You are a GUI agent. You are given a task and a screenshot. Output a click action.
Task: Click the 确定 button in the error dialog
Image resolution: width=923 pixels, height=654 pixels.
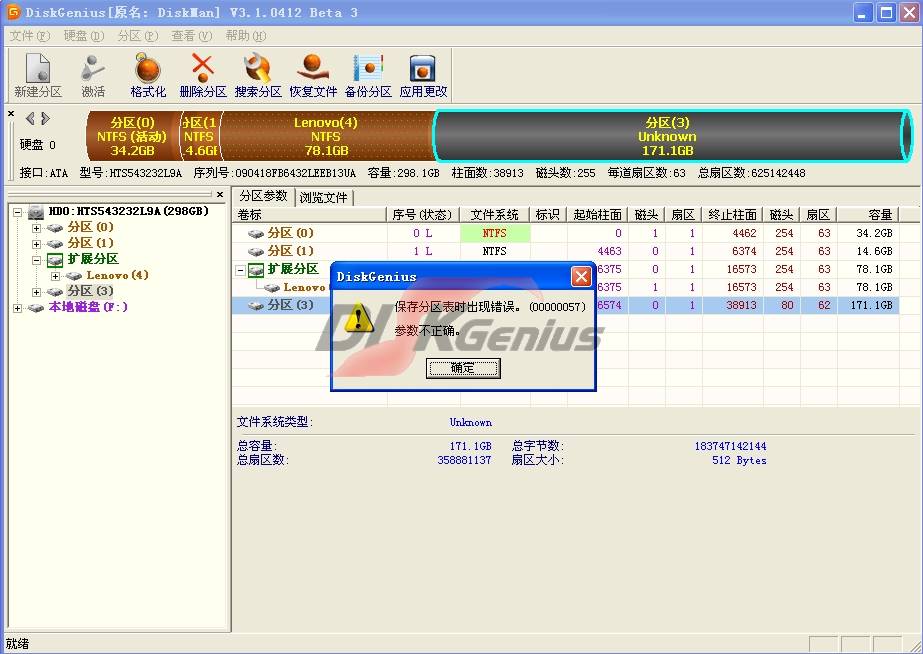(x=463, y=369)
